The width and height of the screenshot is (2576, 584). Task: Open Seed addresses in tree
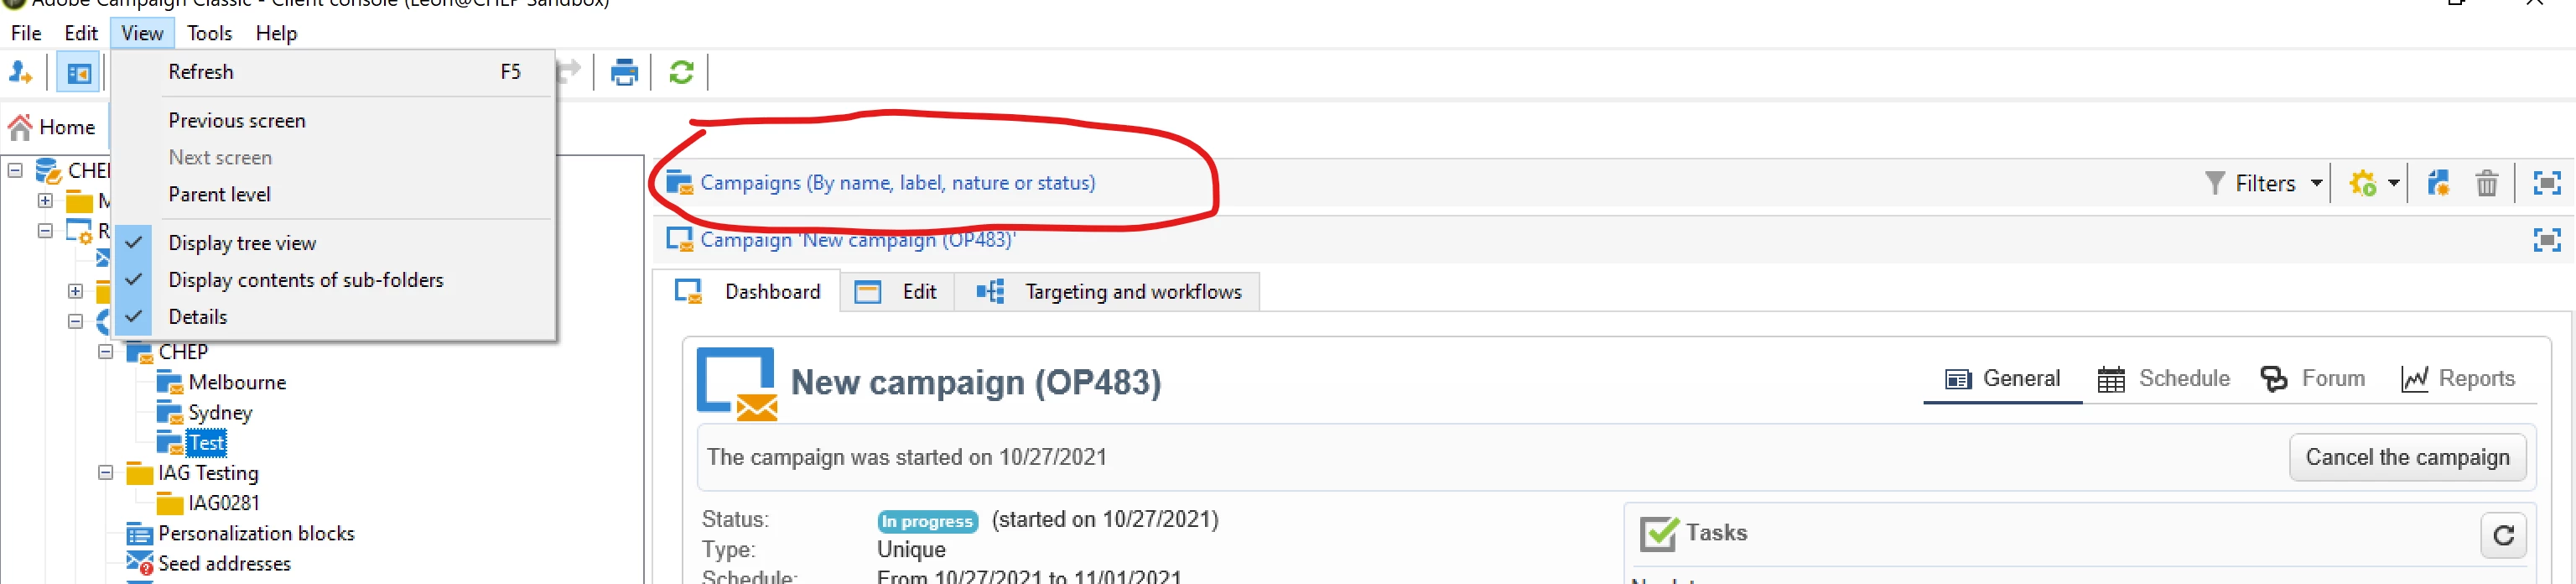[x=224, y=564]
